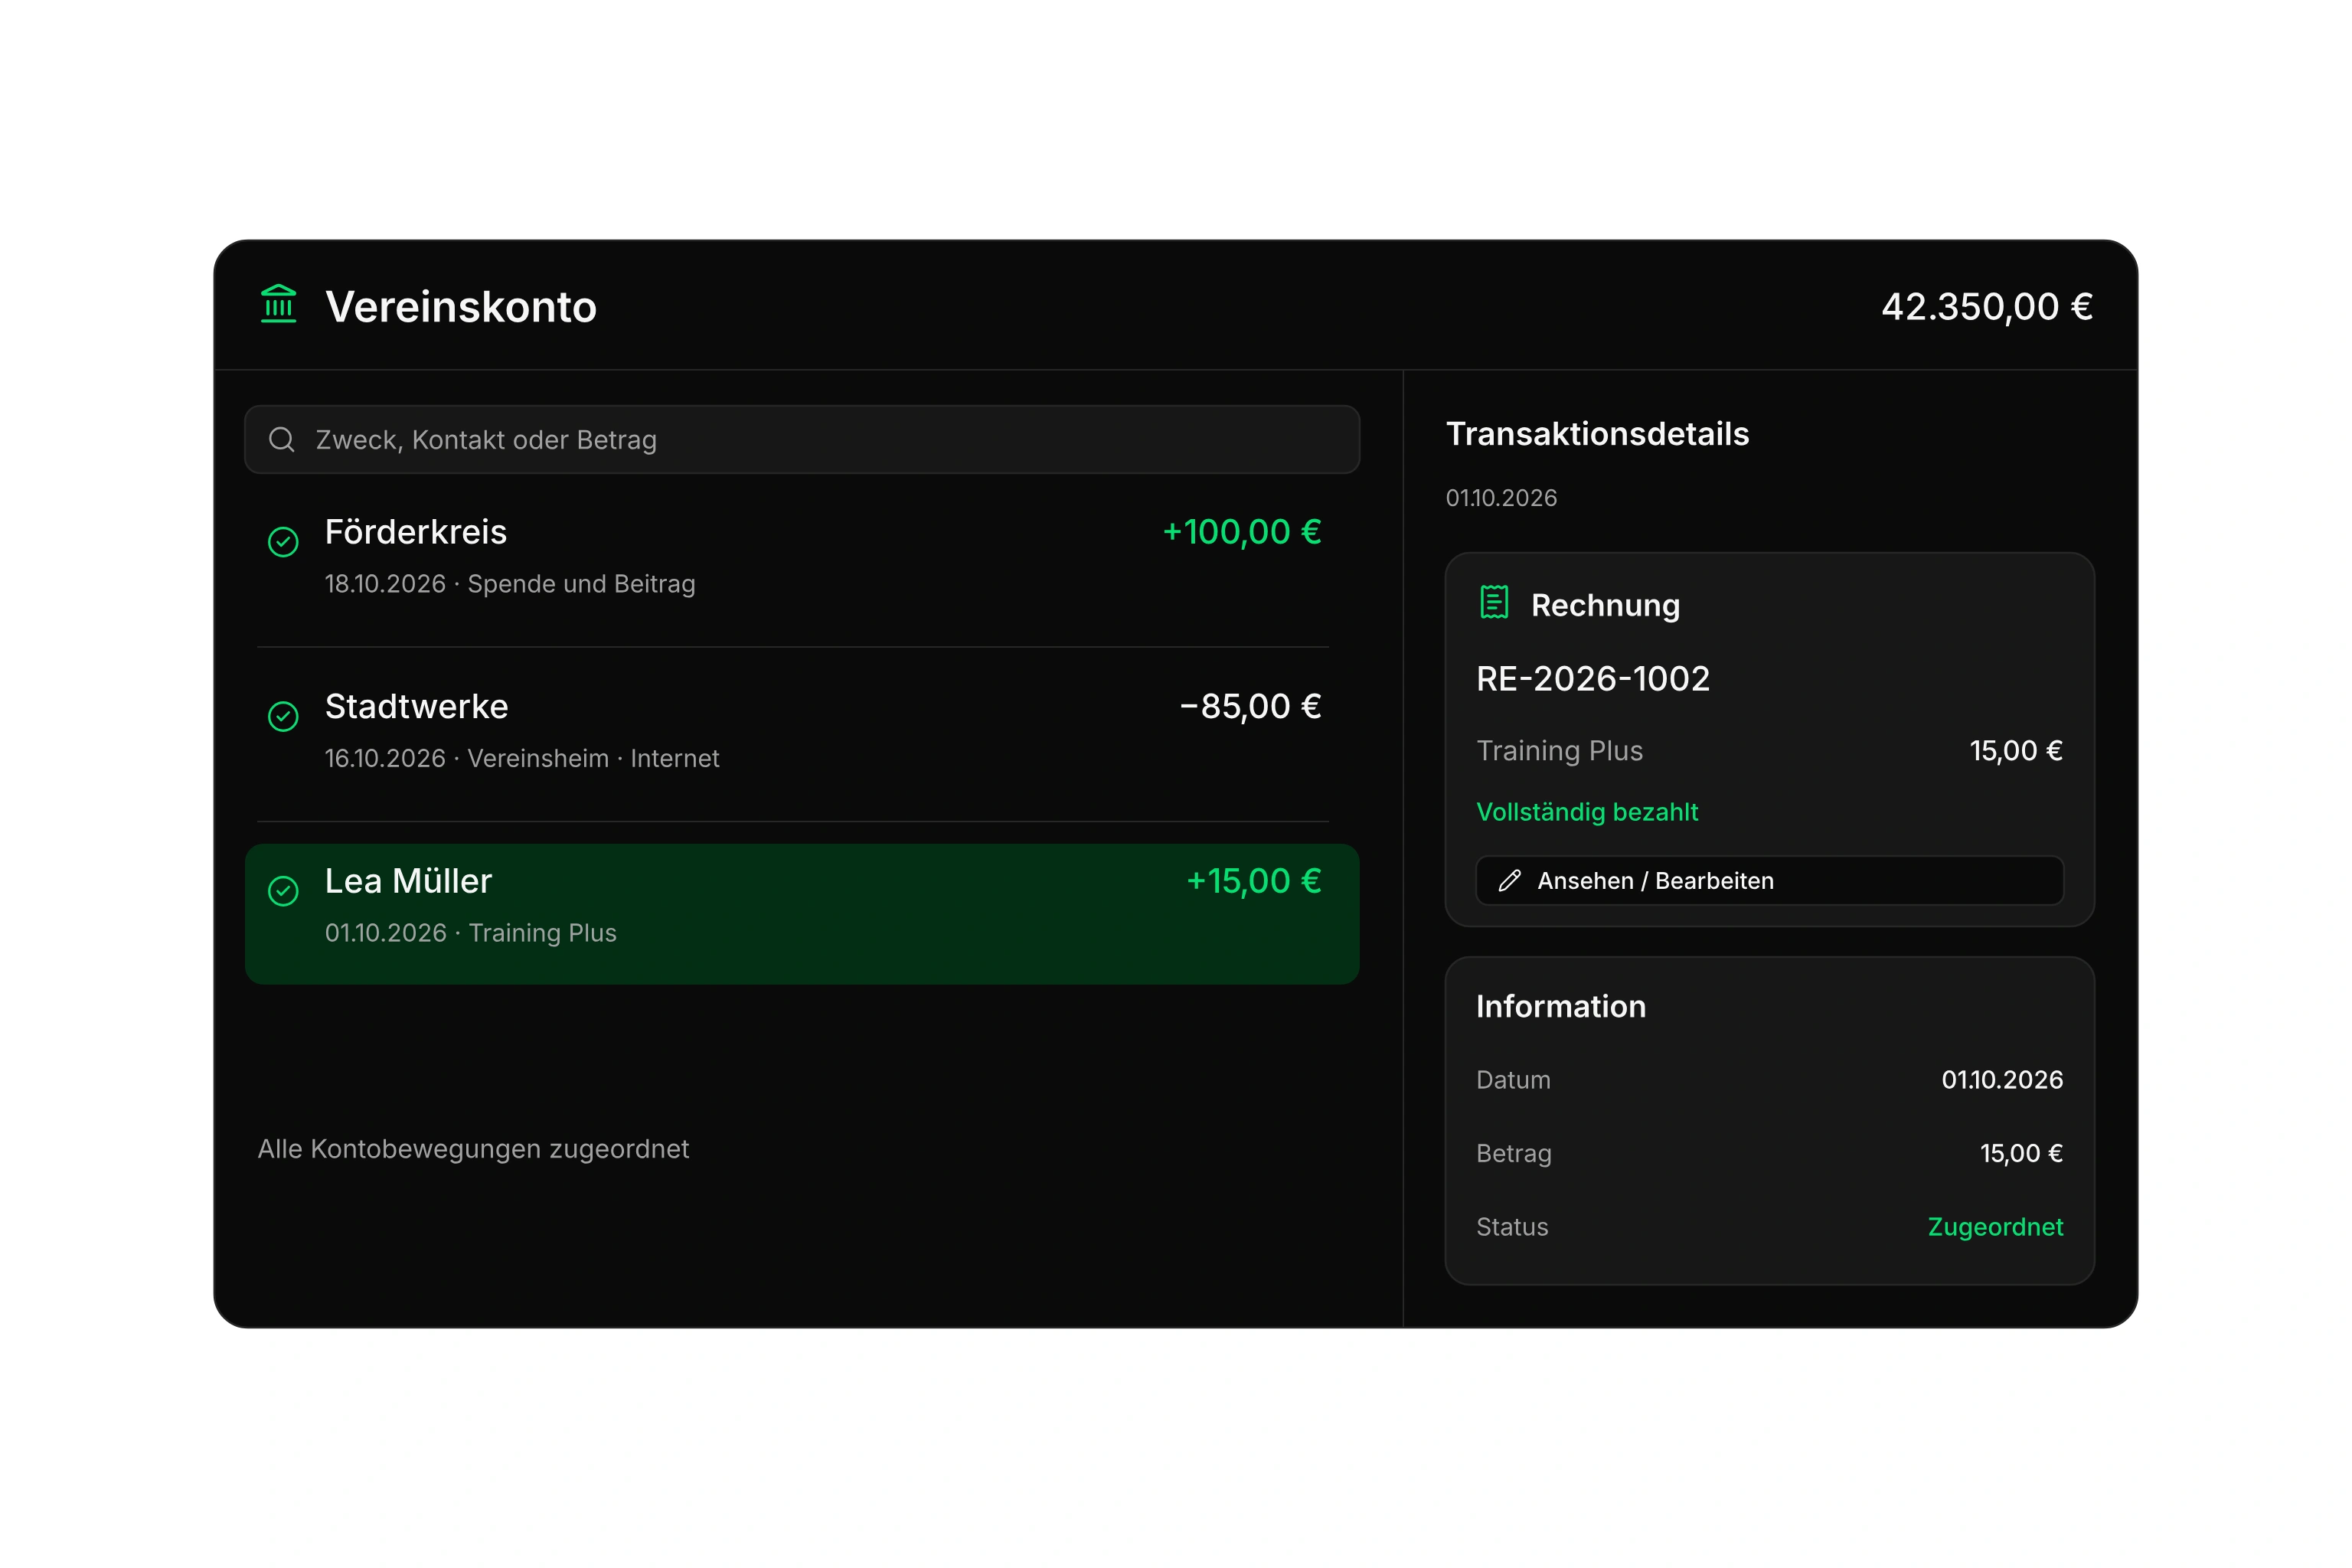2352x1568 pixels.
Task: Click the 15,00 € value next to Betrag
Action: pyautogui.click(x=2021, y=1153)
